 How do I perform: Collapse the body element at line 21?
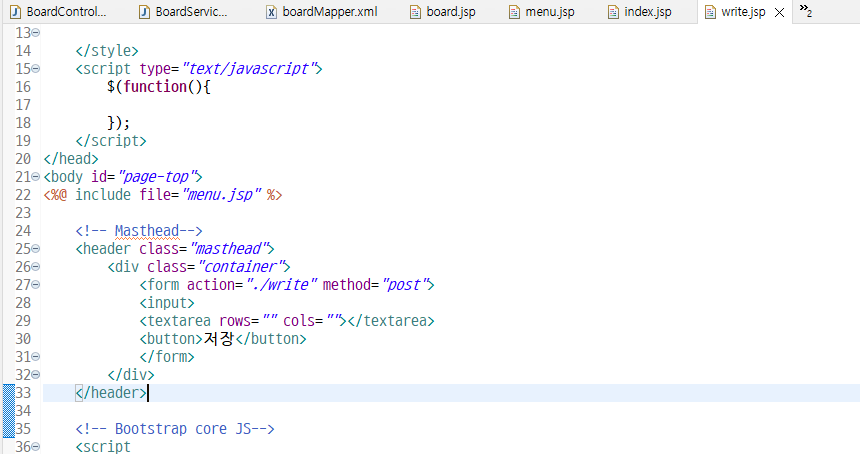(36, 177)
